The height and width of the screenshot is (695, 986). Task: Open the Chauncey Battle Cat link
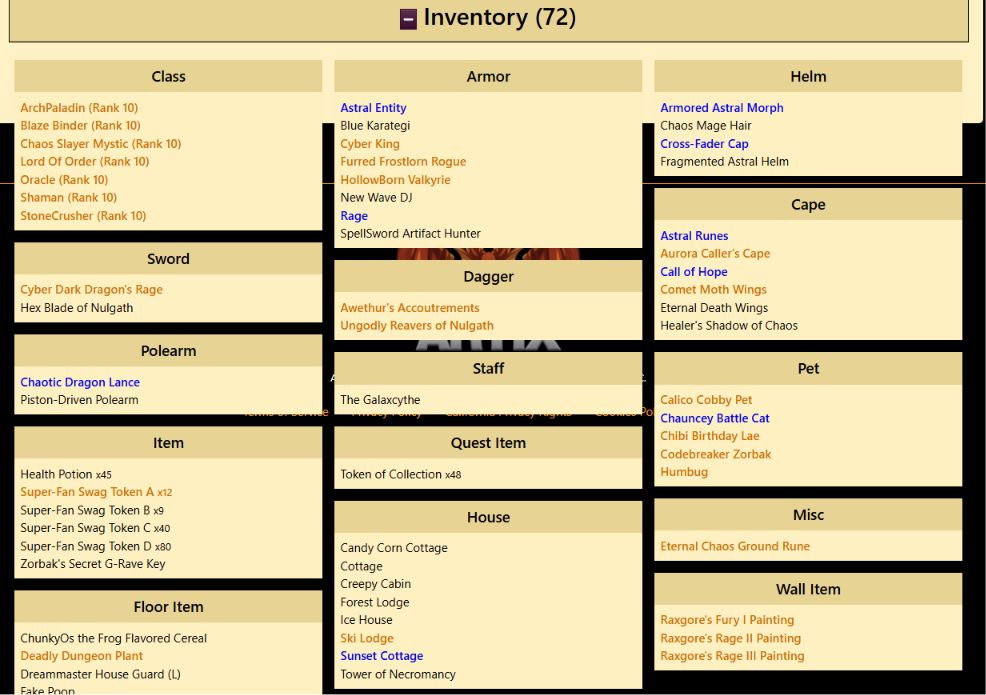[715, 418]
